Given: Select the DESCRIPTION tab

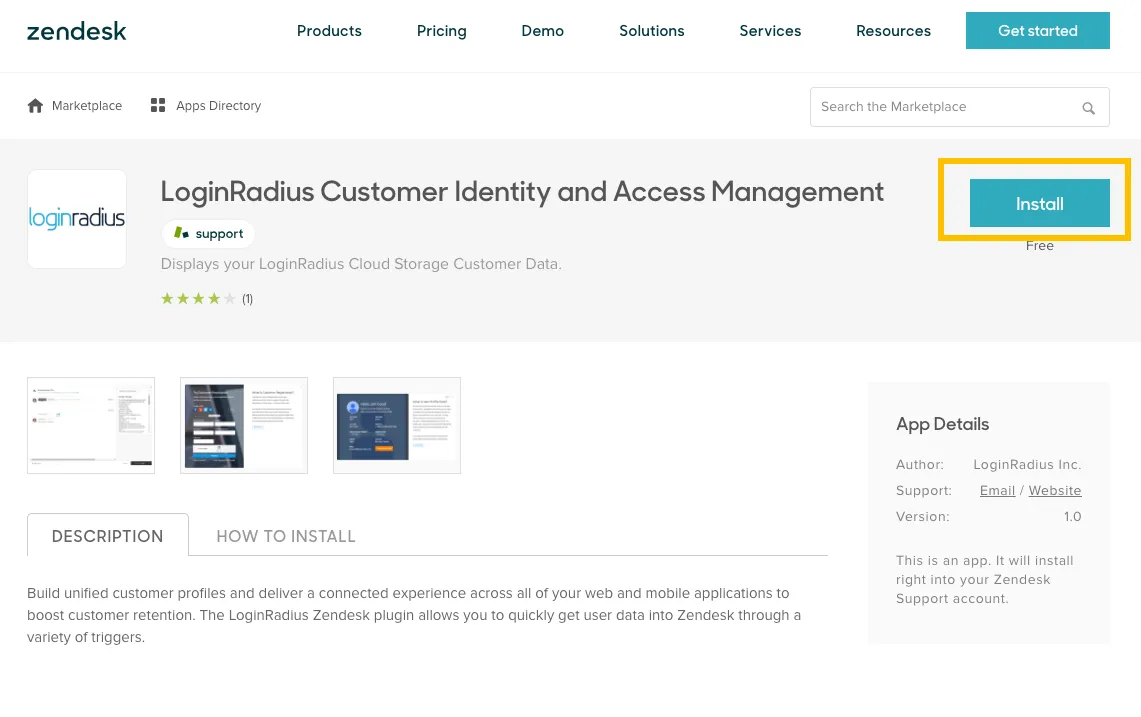Looking at the screenshot, I should click(x=108, y=536).
